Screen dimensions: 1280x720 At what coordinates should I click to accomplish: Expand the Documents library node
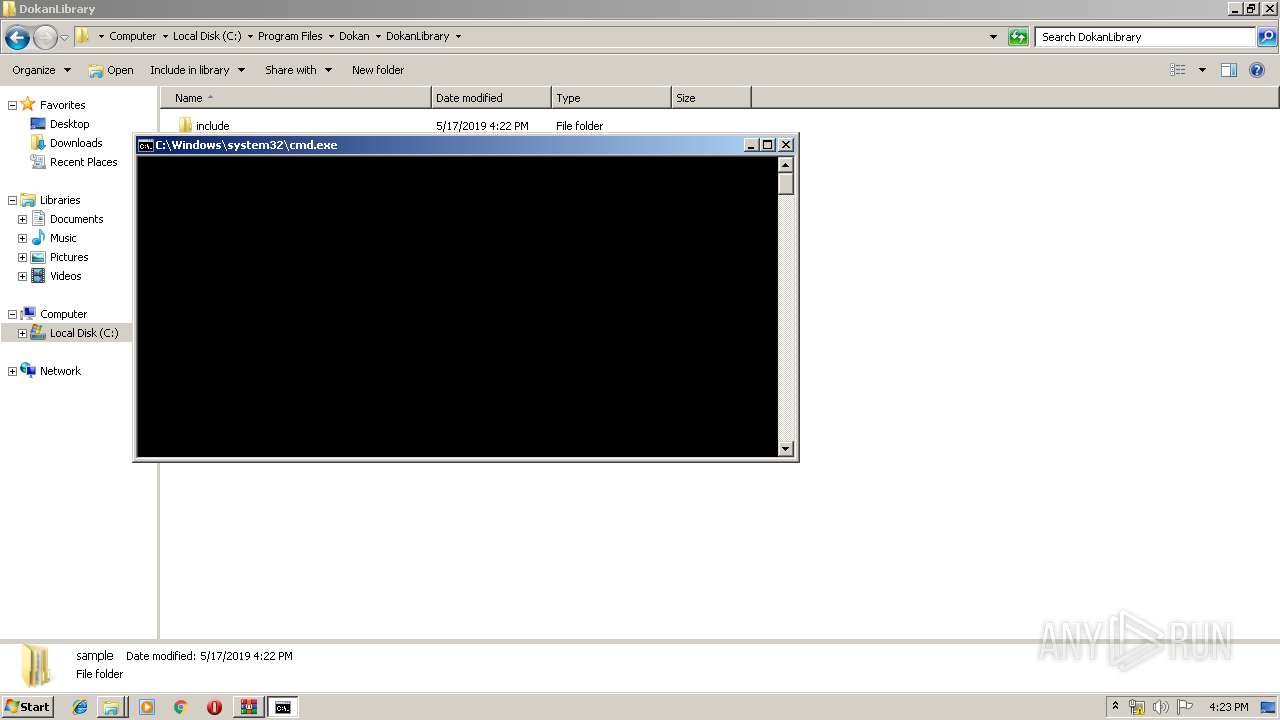[22, 219]
